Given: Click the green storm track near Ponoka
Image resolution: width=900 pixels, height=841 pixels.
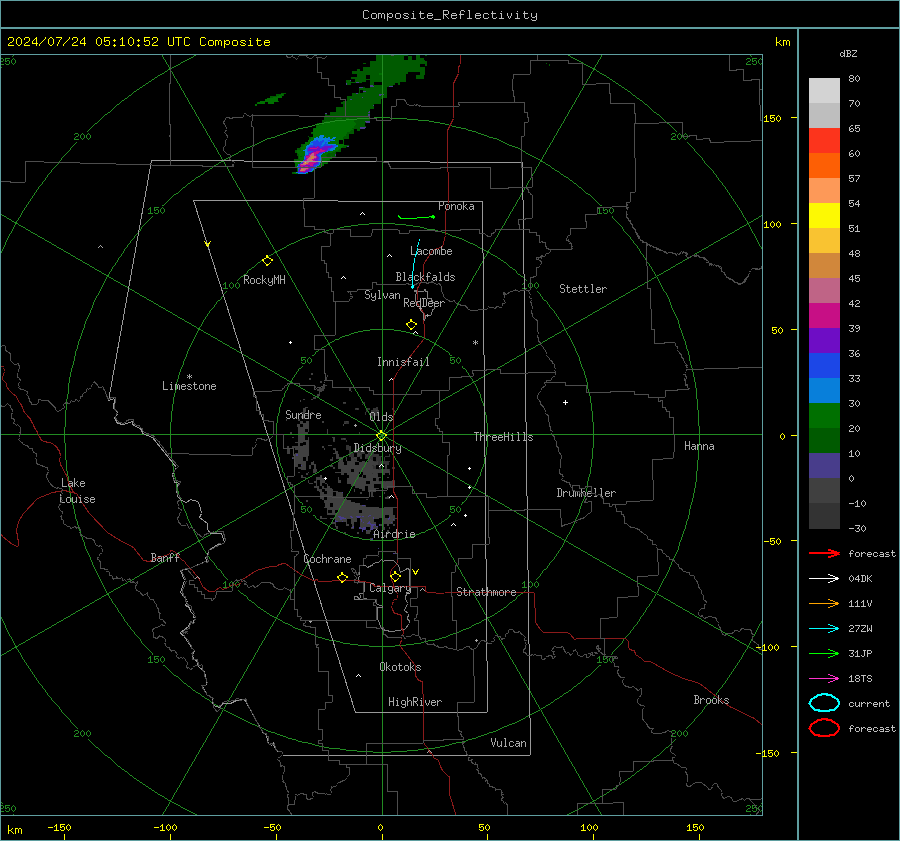Looking at the screenshot, I should tap(417, 217).
